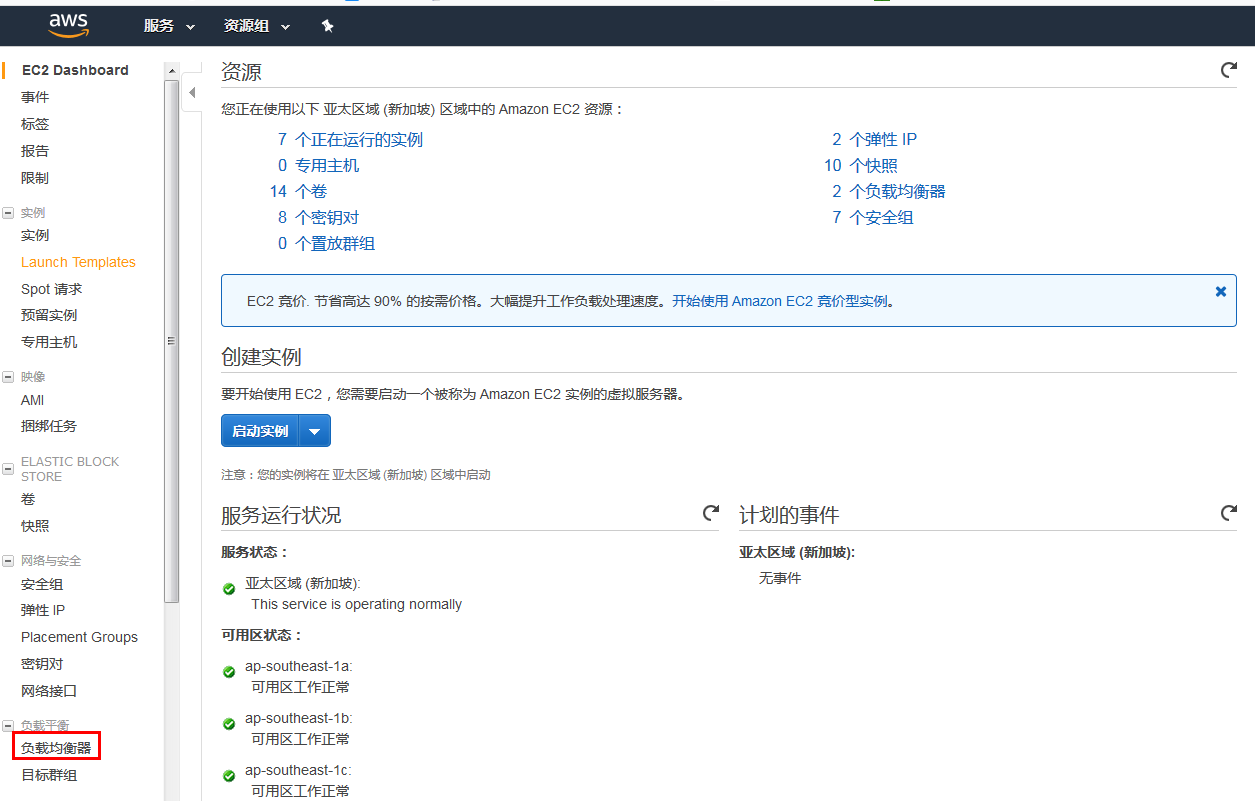Collapse the 网络与安全 sidebar section
Viewport: 1255px width, 801px height.
tap(8, 561)
